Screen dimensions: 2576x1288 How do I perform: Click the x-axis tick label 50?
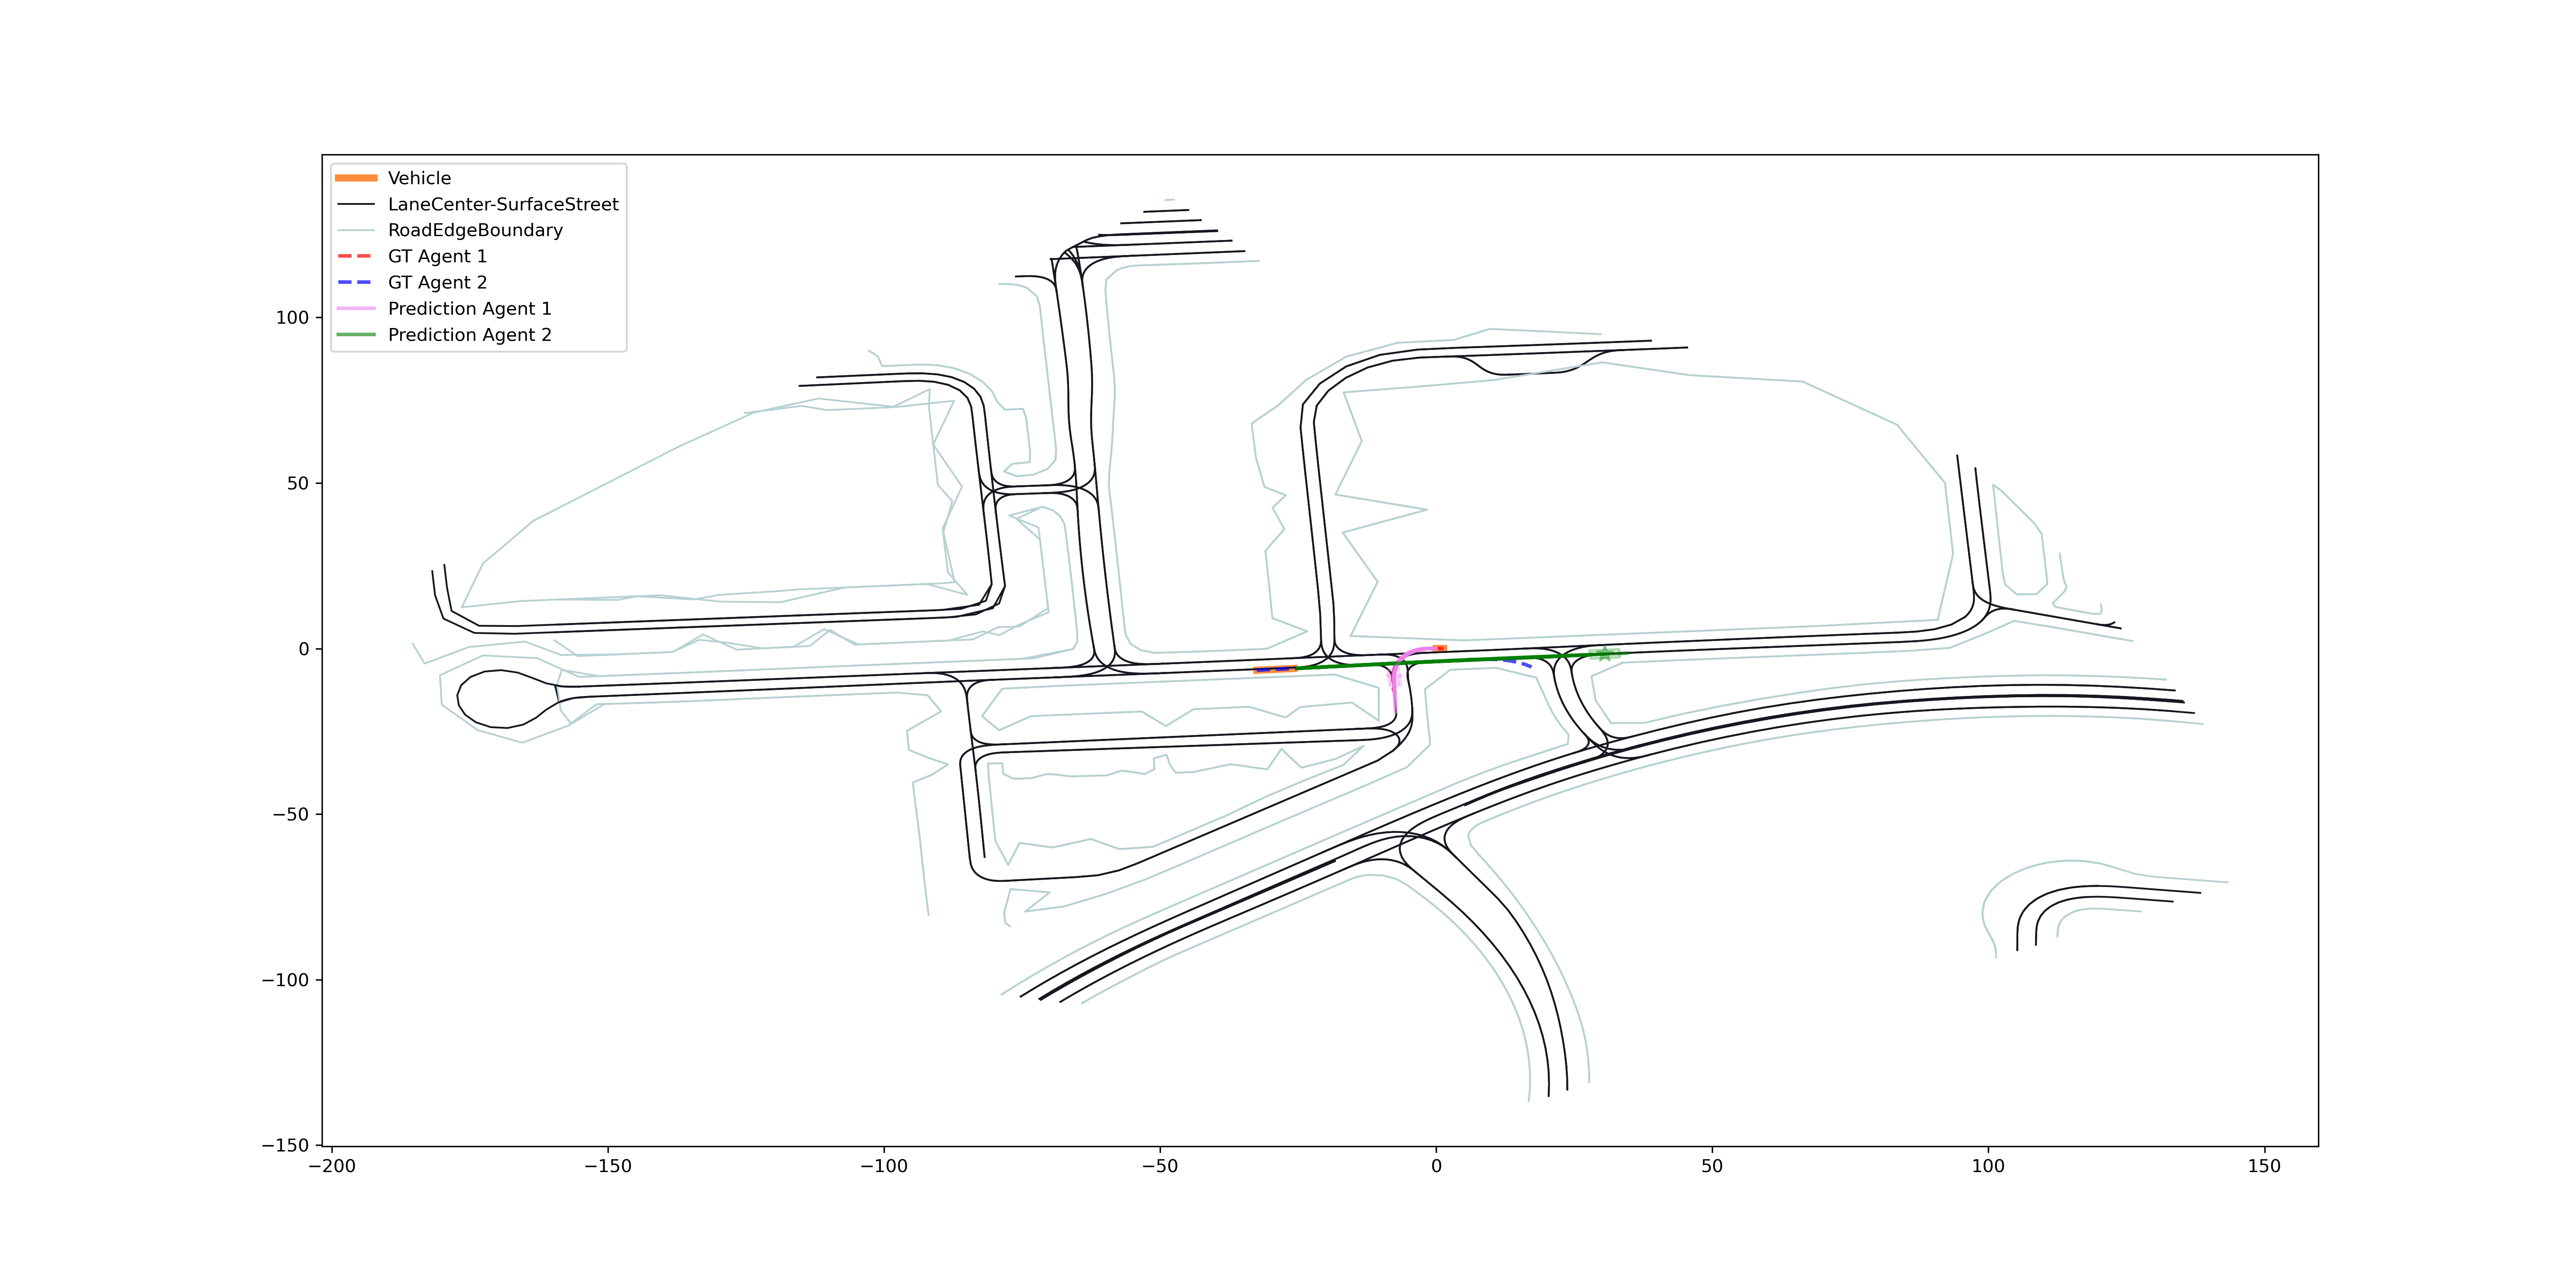(x=1712, y=1166)
